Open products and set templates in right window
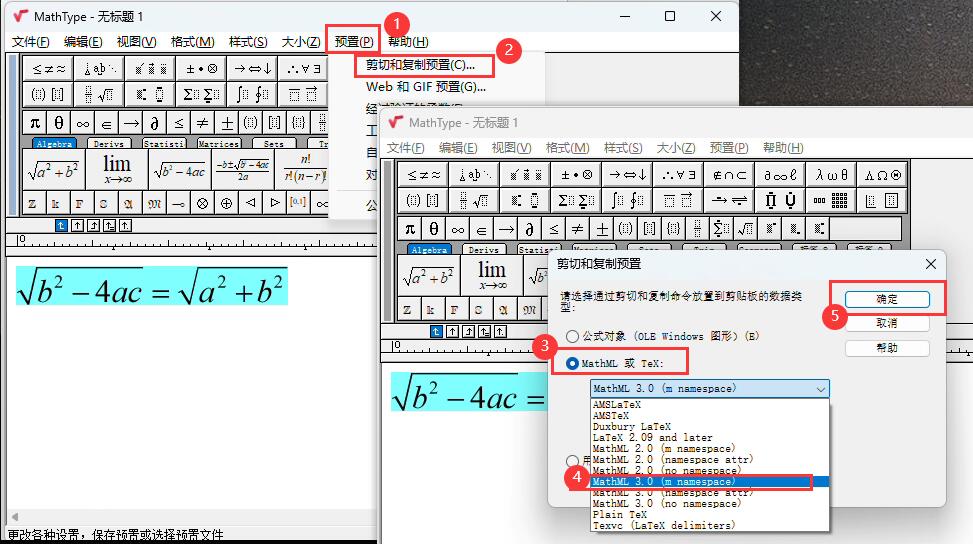Viewport: 973px width, 544px height. tap(781, 200)
